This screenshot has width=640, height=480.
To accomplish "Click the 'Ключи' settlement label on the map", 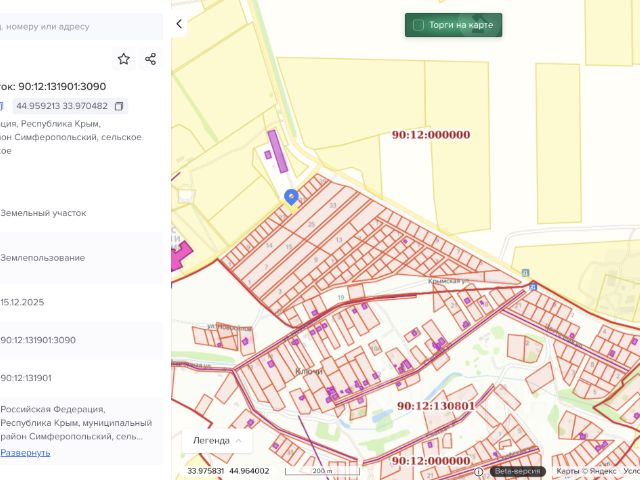I will click(x=308, y=370).
